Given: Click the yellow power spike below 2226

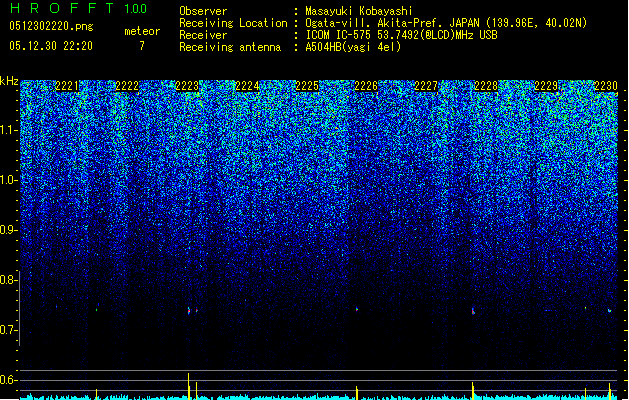Looking at the screenshot, I should (x=357, y=393).
